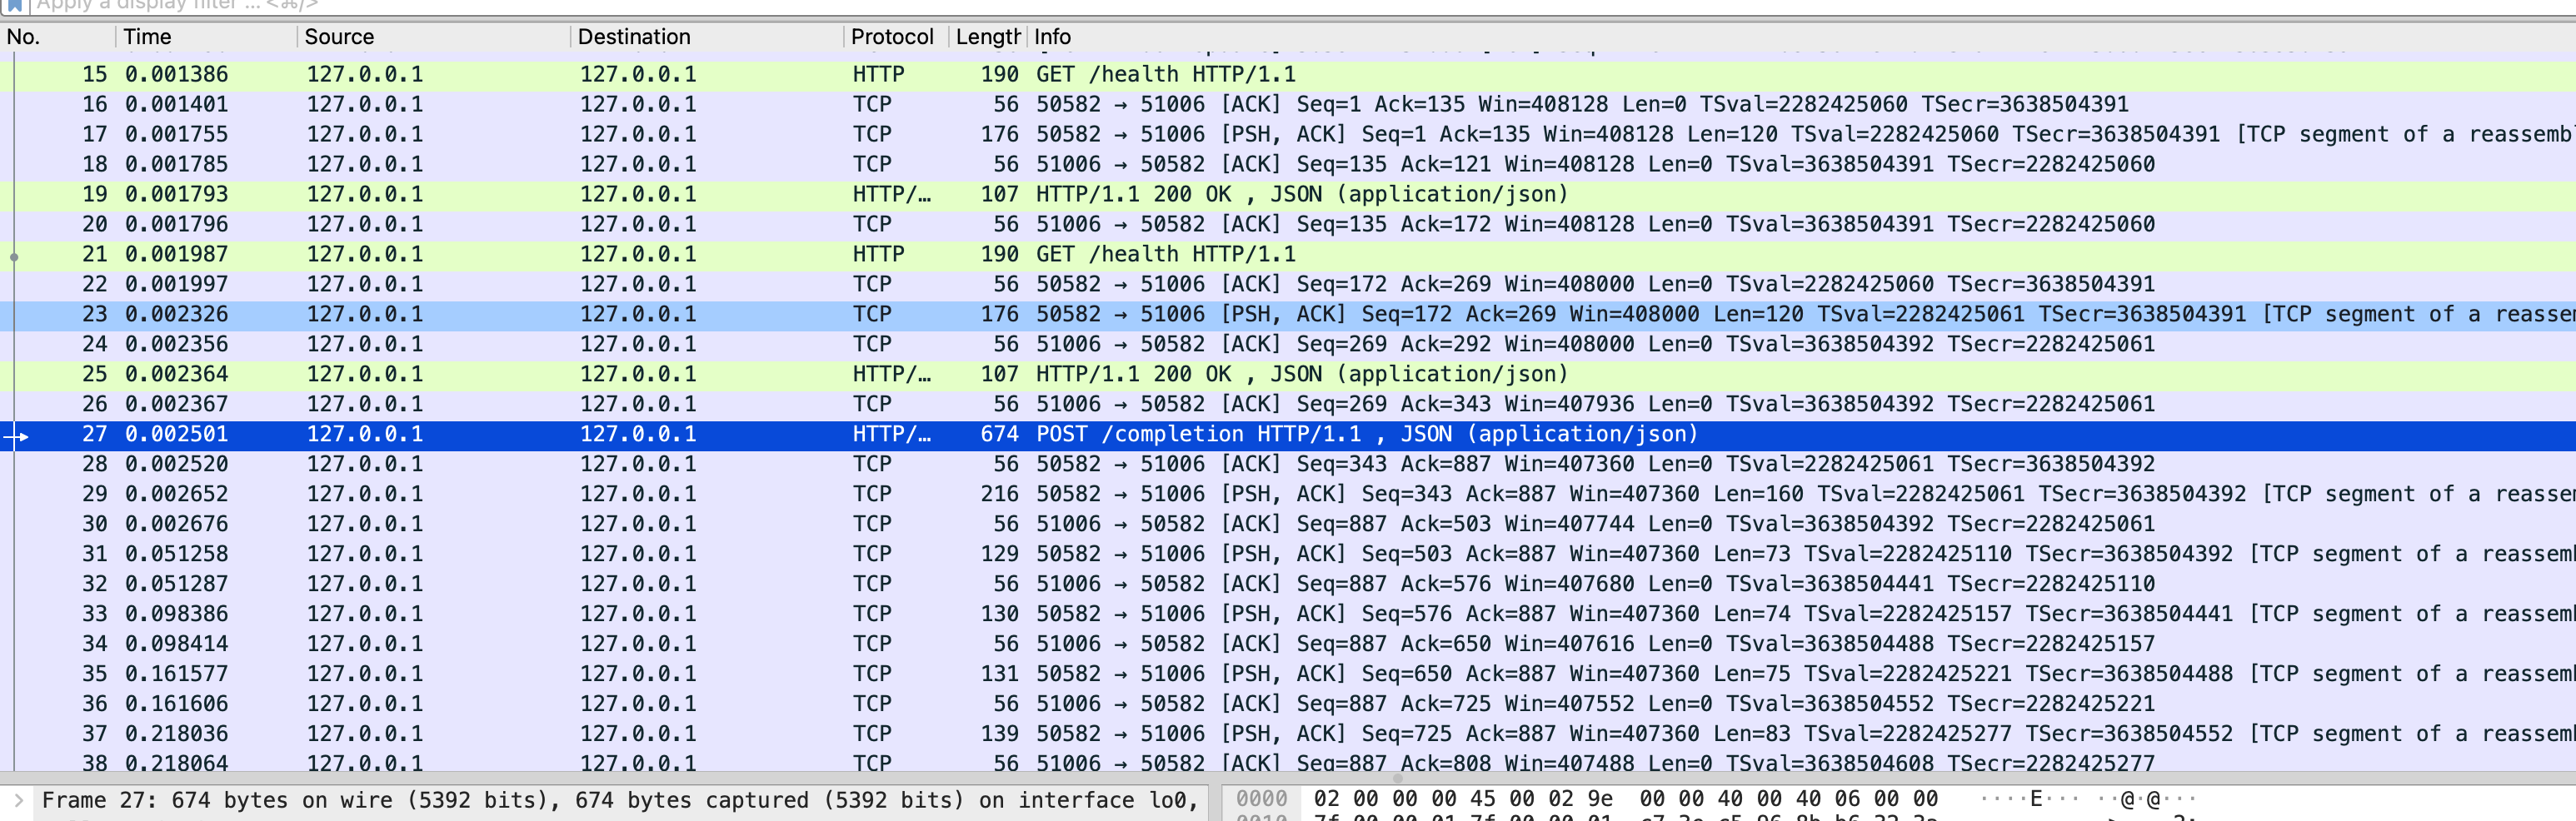Select packet 23 PSH ACK Seq=172
Viewport: 2576px width, 821px height.
tap(1288, 315)
